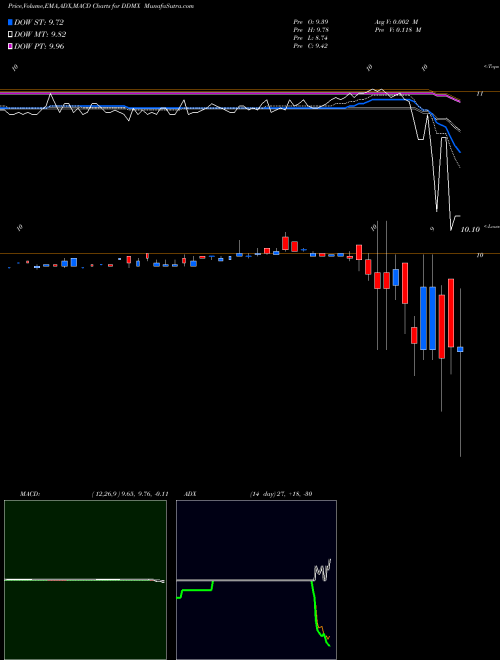
Task: Click the MACD panel title
Action: coord(30,494)
